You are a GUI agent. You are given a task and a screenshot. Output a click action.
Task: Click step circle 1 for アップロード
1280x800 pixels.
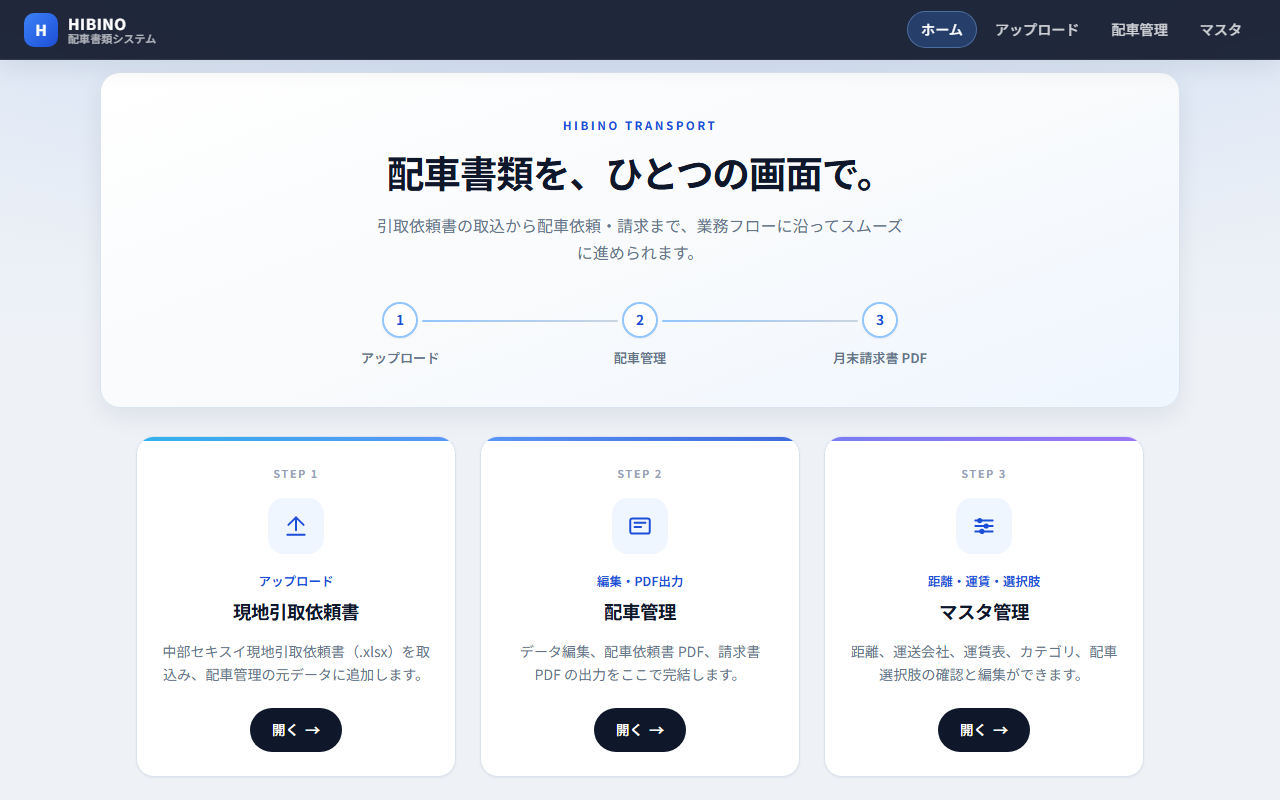[400, 320]
